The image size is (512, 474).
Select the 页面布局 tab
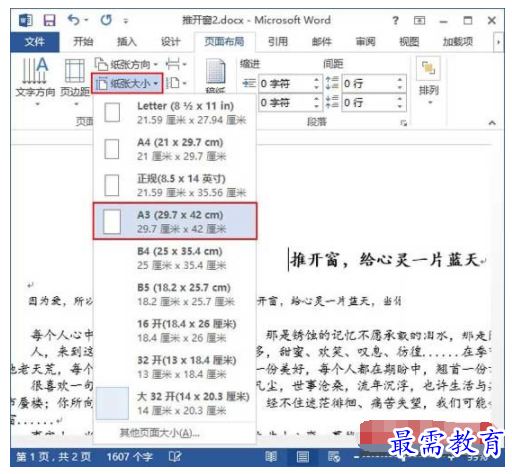click(x=224, y=42)
